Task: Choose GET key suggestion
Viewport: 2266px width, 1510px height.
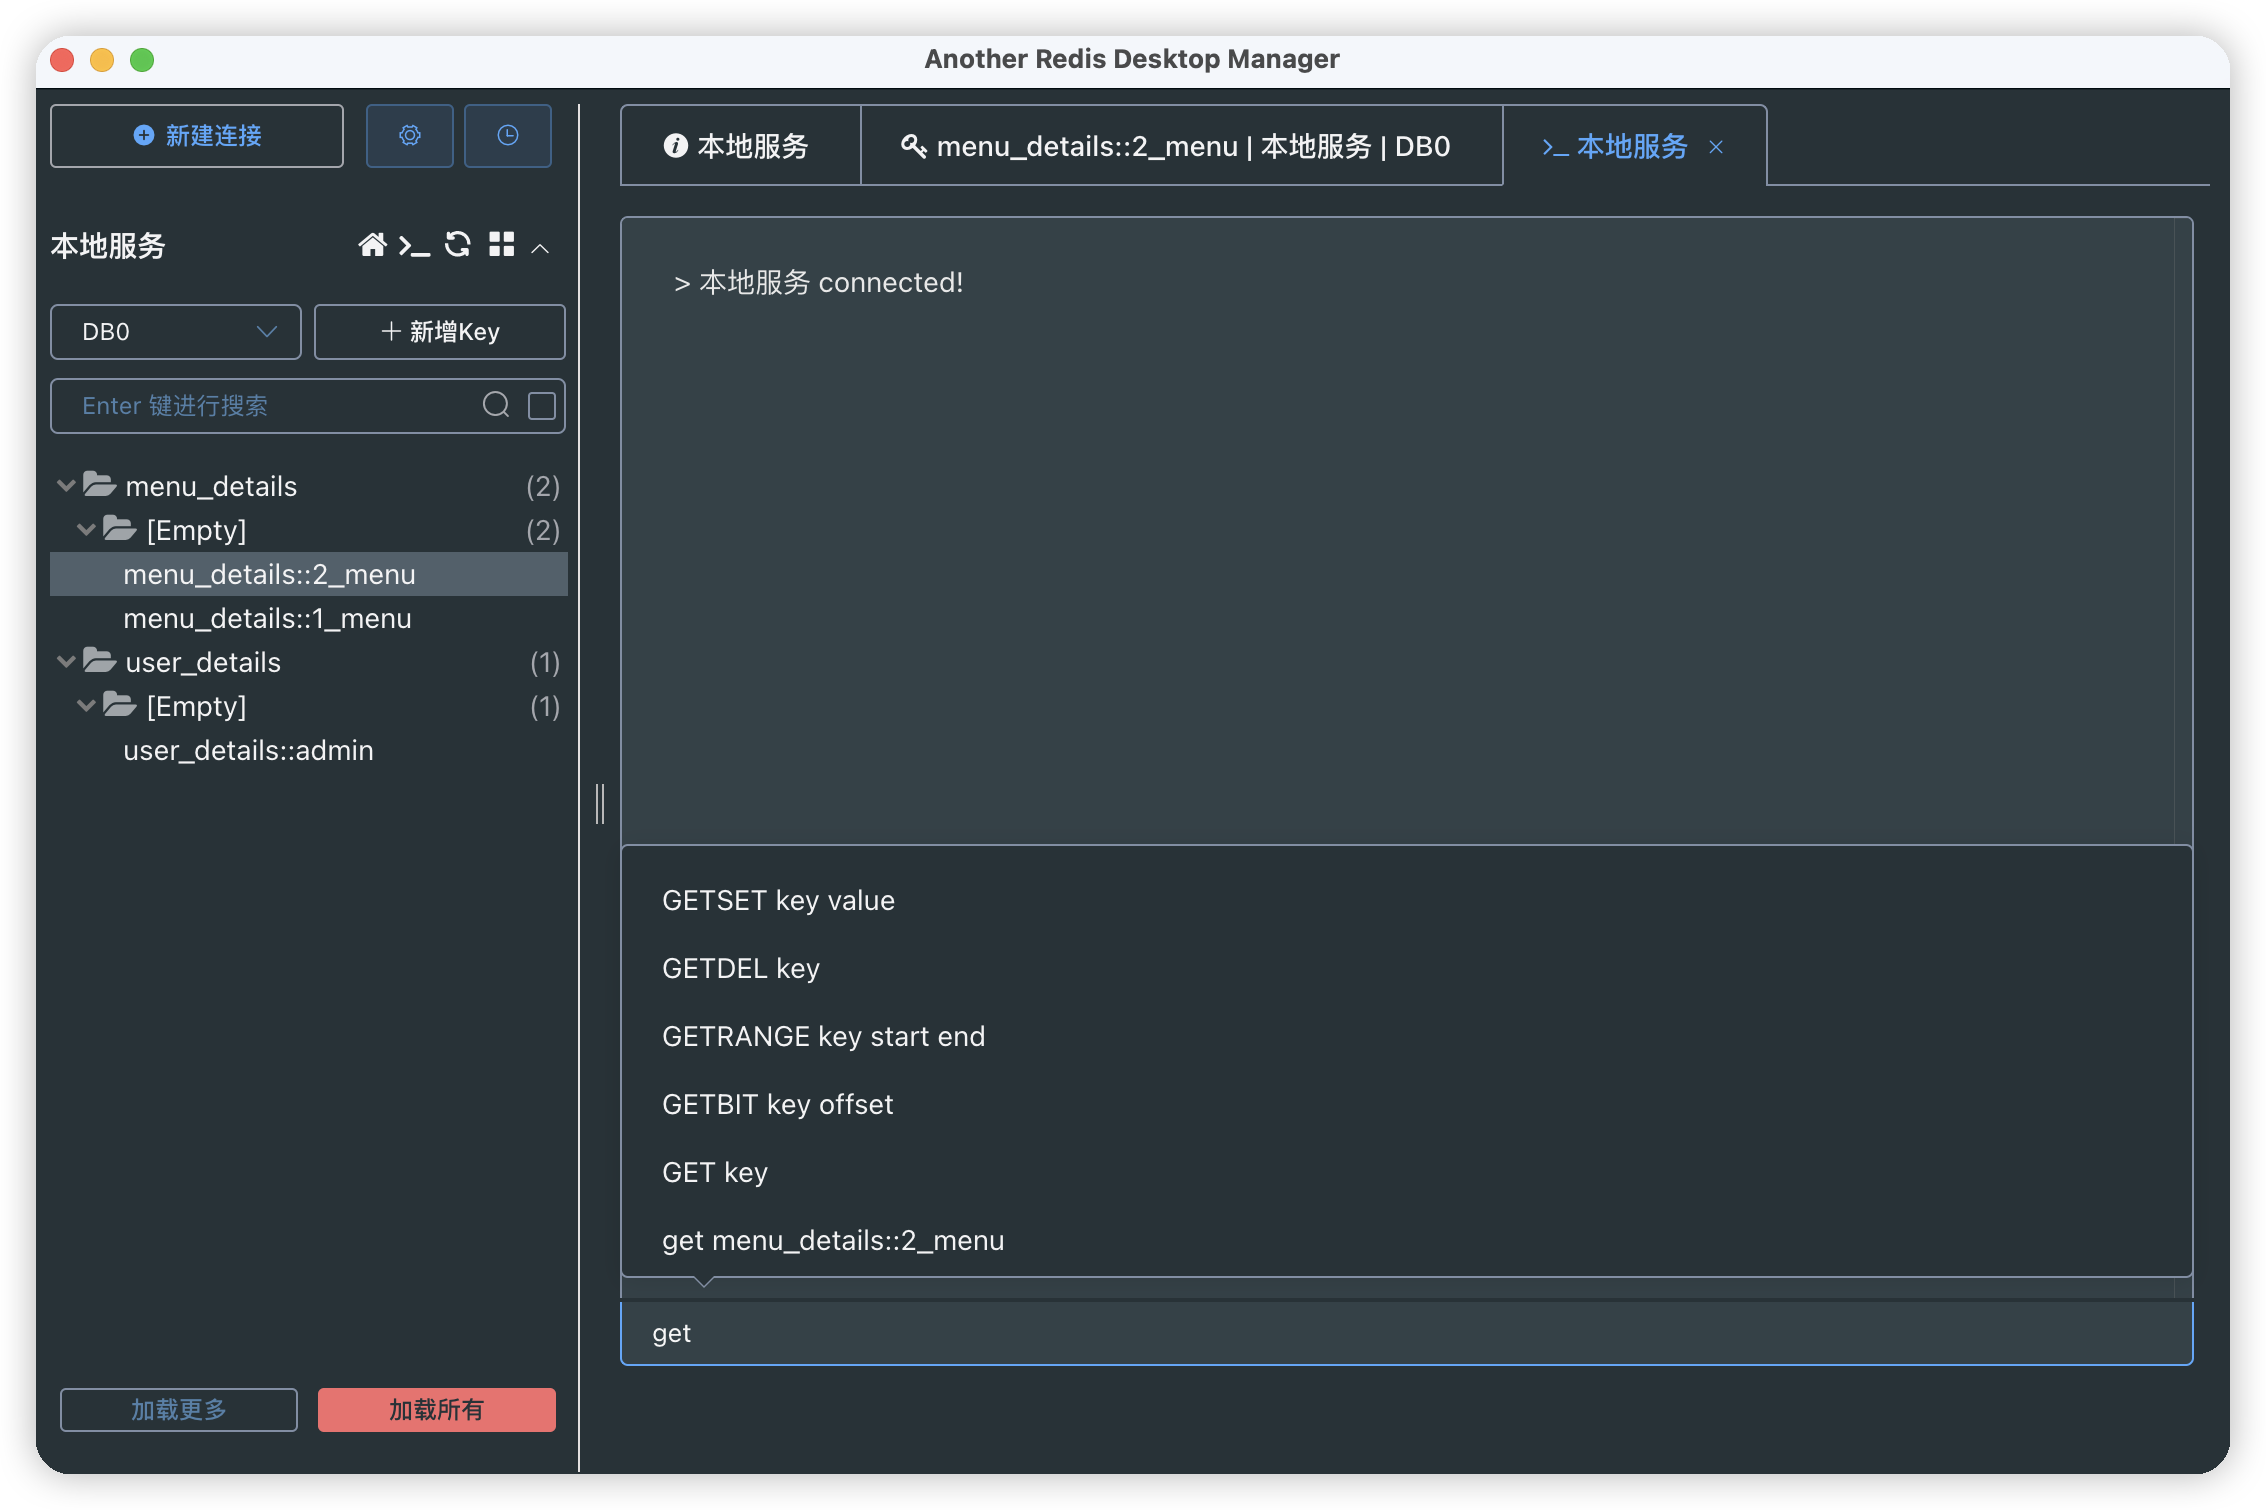Action: tap(1406, 1172)
